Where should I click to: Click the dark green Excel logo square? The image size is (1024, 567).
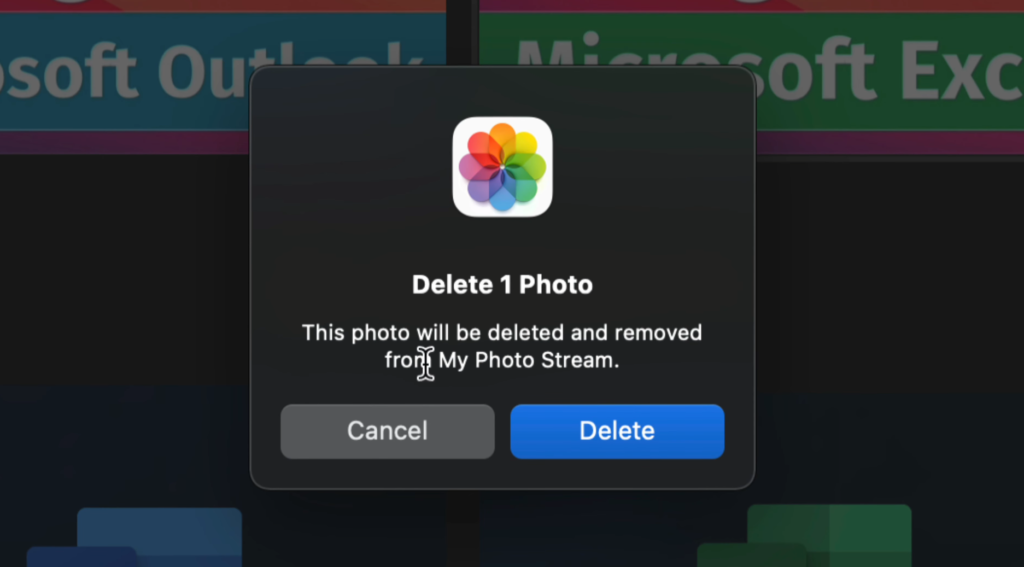pos(751,555)
